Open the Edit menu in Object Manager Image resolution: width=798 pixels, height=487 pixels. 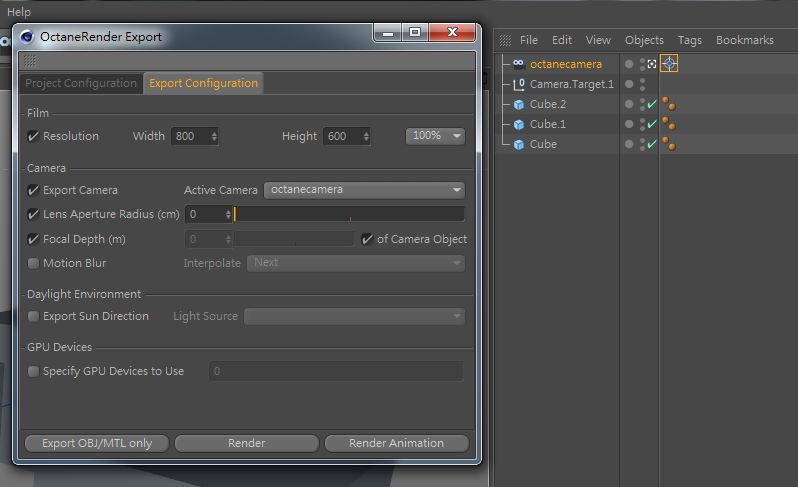click(562, 40)
